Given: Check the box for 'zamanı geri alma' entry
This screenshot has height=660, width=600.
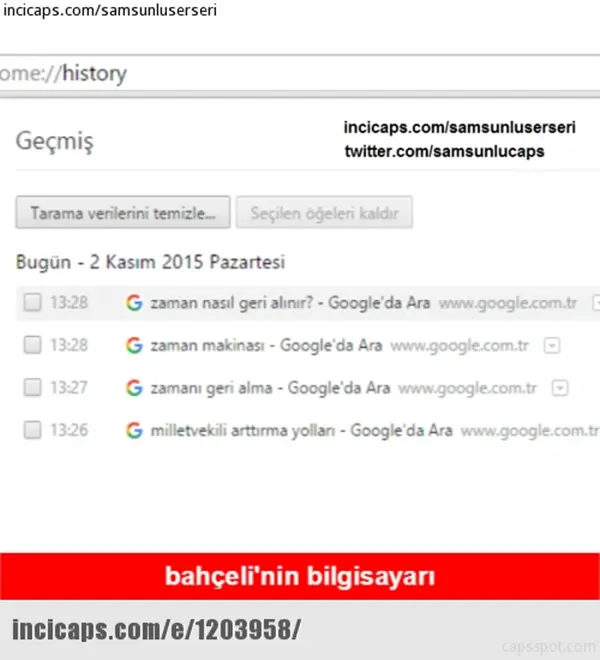Looking at the screenshot, I should (x=32, y=387).
